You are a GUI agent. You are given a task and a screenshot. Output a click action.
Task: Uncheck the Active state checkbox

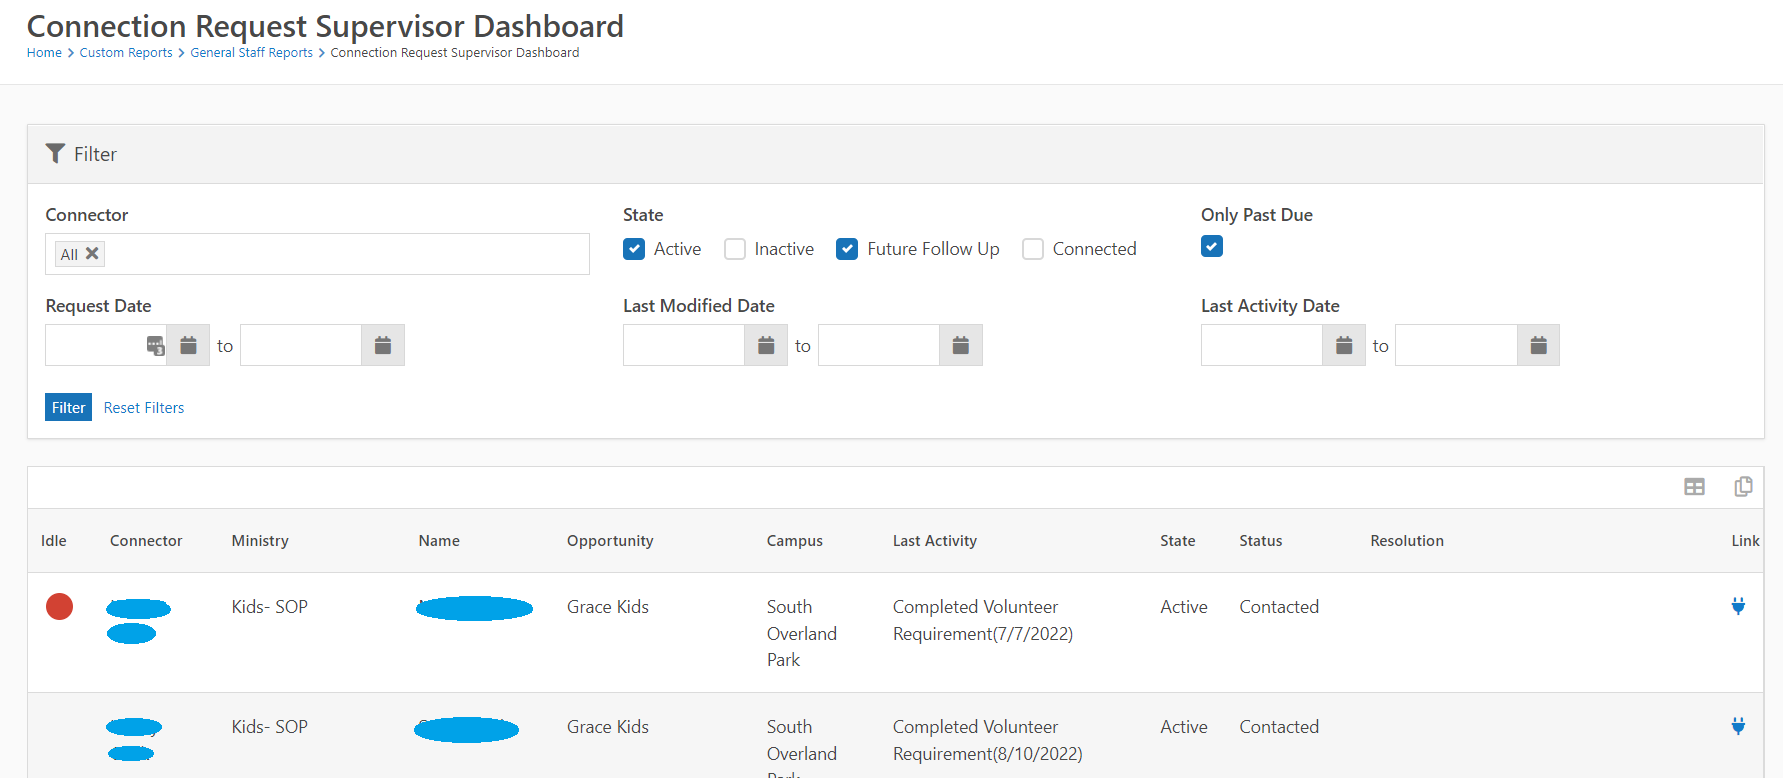point(634,249)
